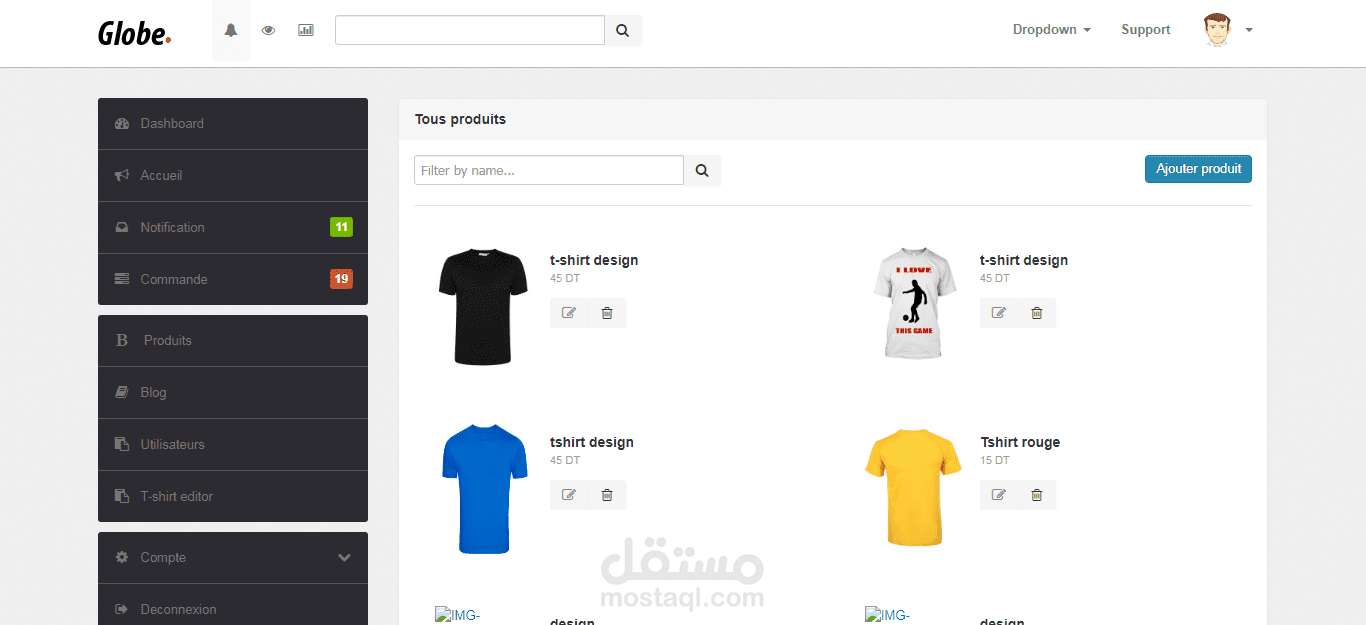1366x625 pixels.
Task: Open Notification menu item
Action: click(x=233, y=228)
